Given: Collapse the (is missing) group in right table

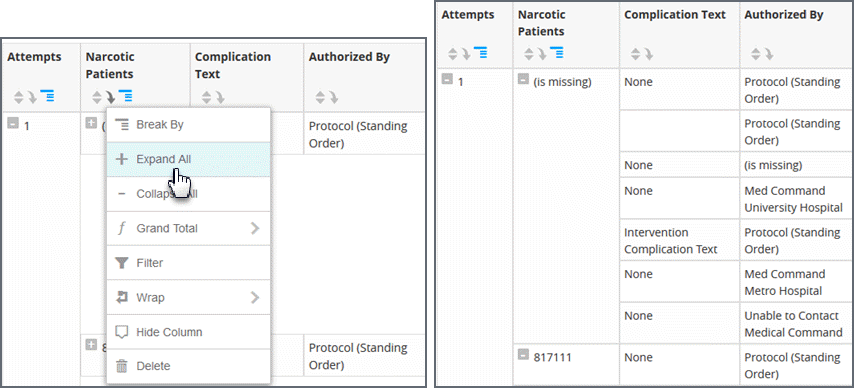Looking at the screenshot, I should coord(523,80).
